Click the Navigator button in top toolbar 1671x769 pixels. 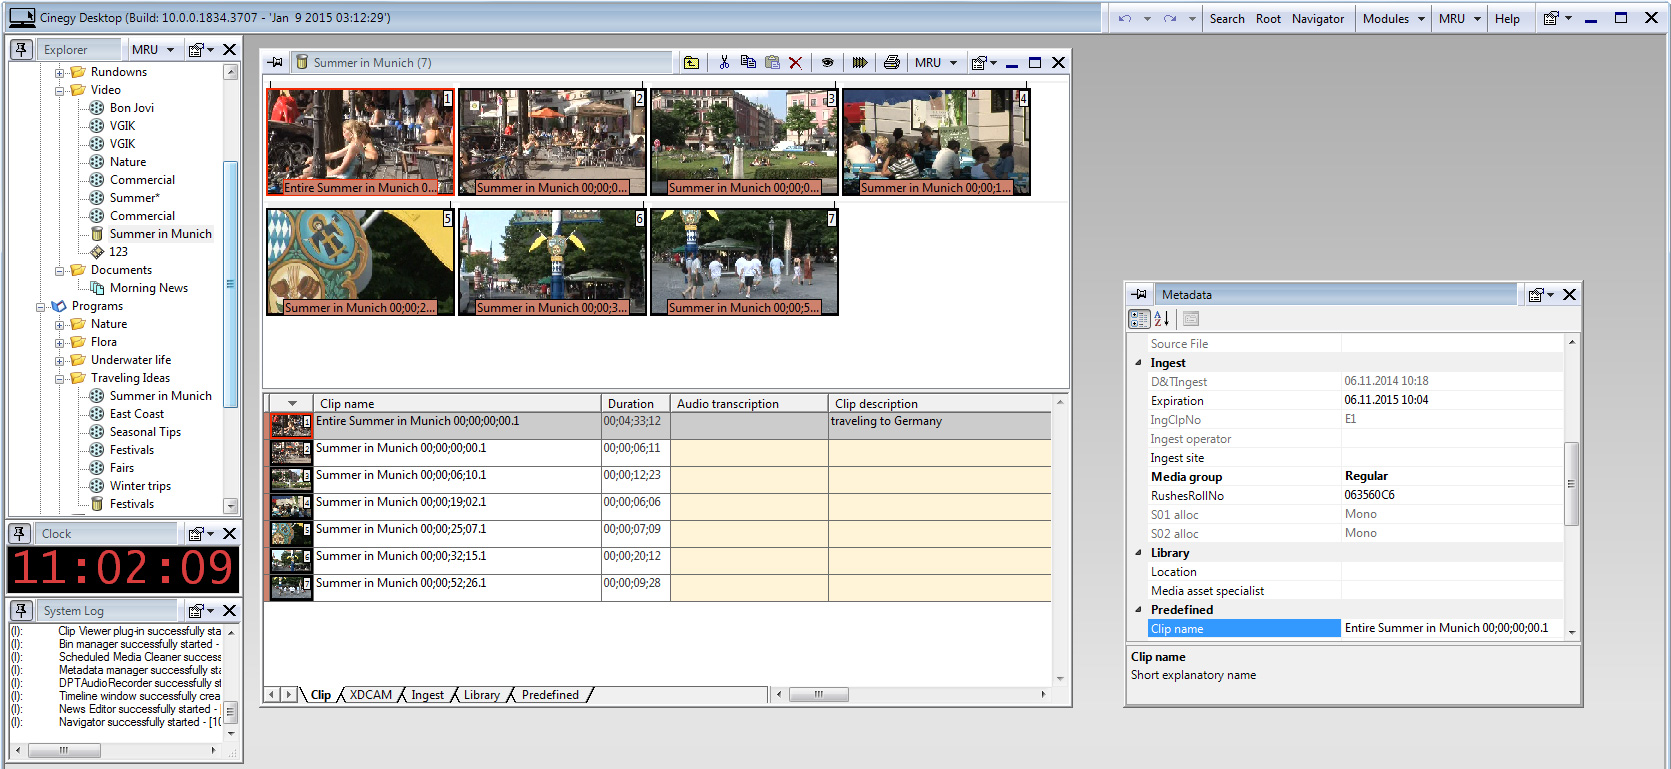(x=1318, y=18)
